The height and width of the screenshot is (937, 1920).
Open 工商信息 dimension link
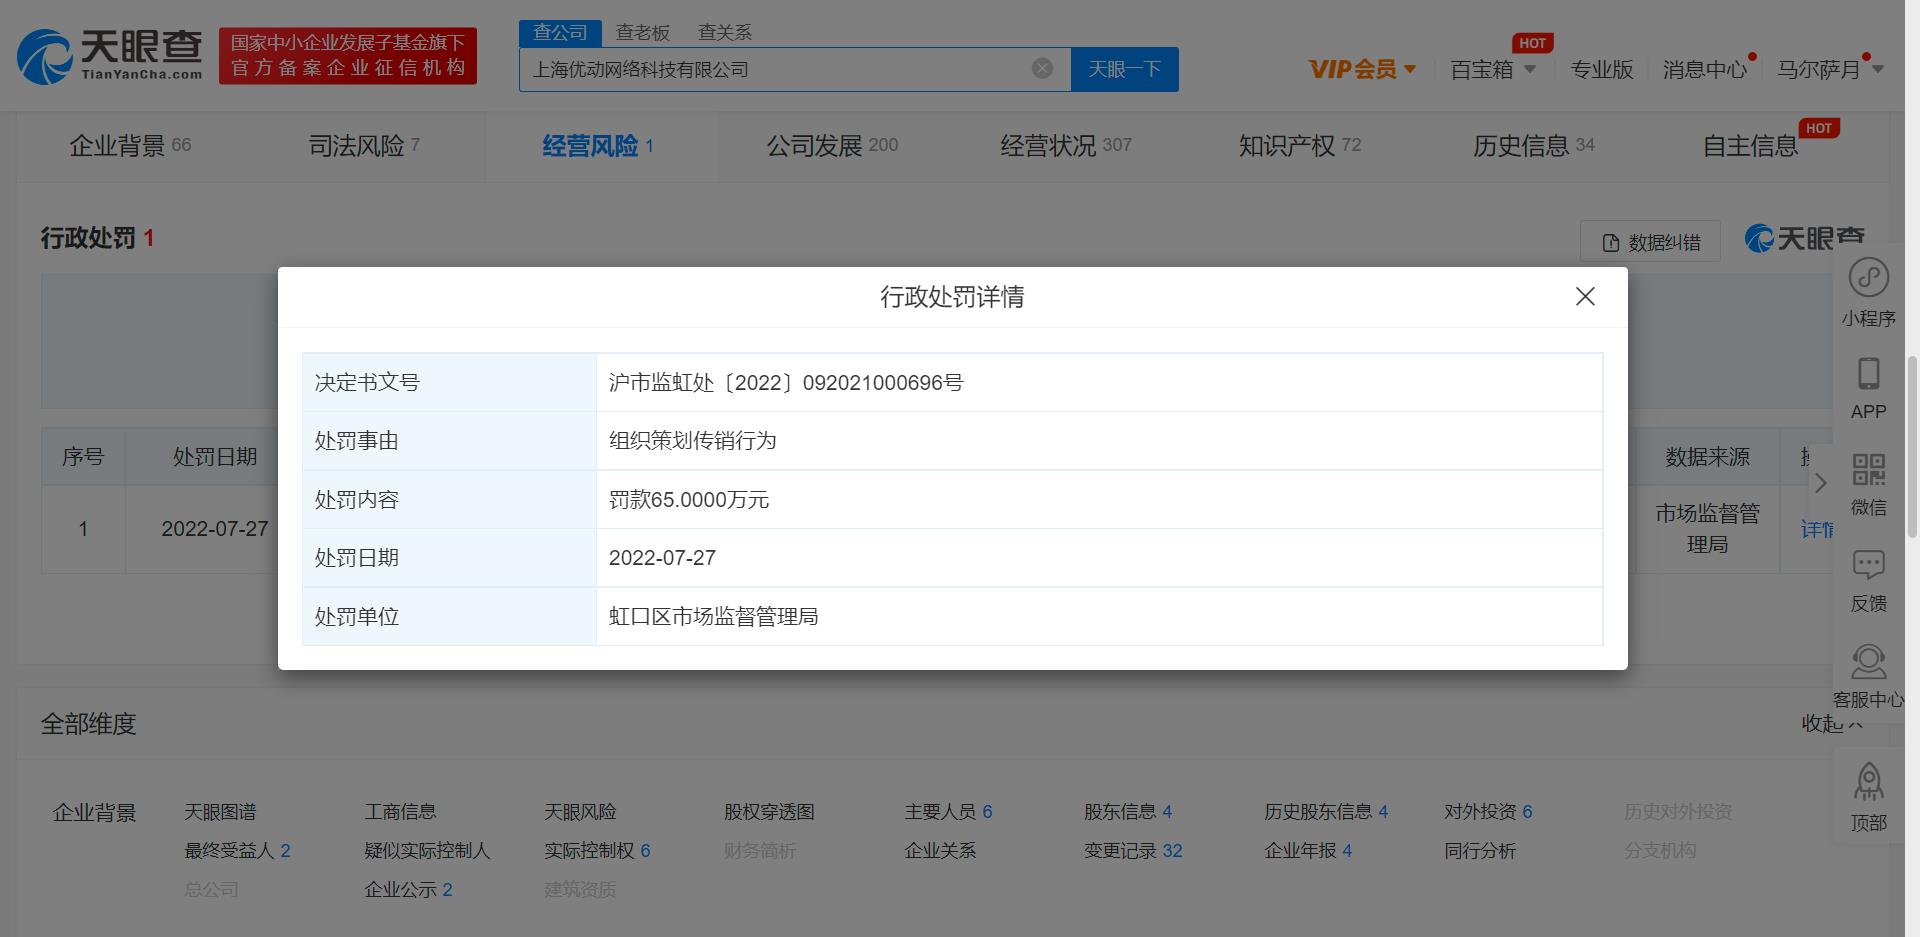[400, 812]
